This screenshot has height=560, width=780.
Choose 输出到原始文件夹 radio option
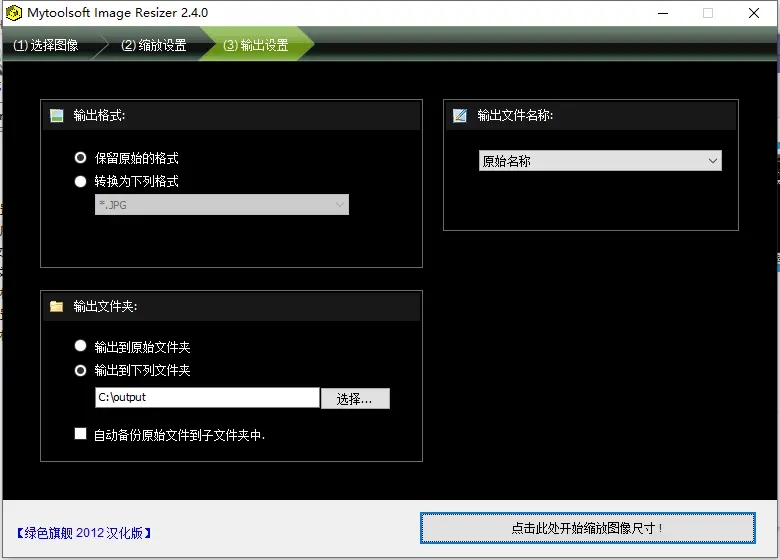81,346
